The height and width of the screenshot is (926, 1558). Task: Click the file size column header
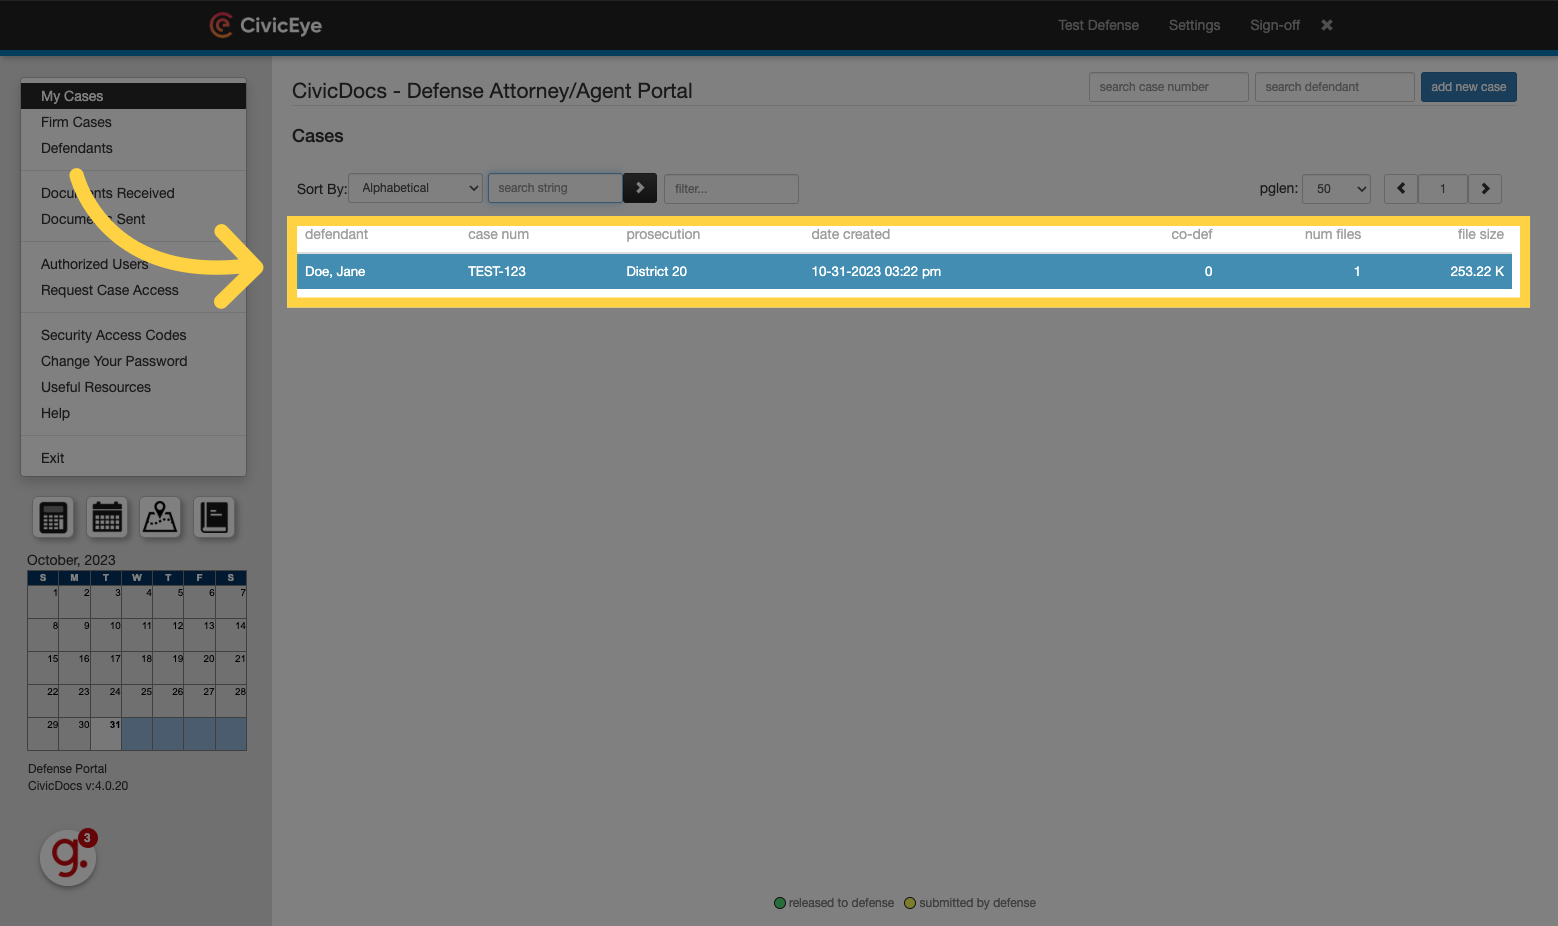(x=1480, y=234)
